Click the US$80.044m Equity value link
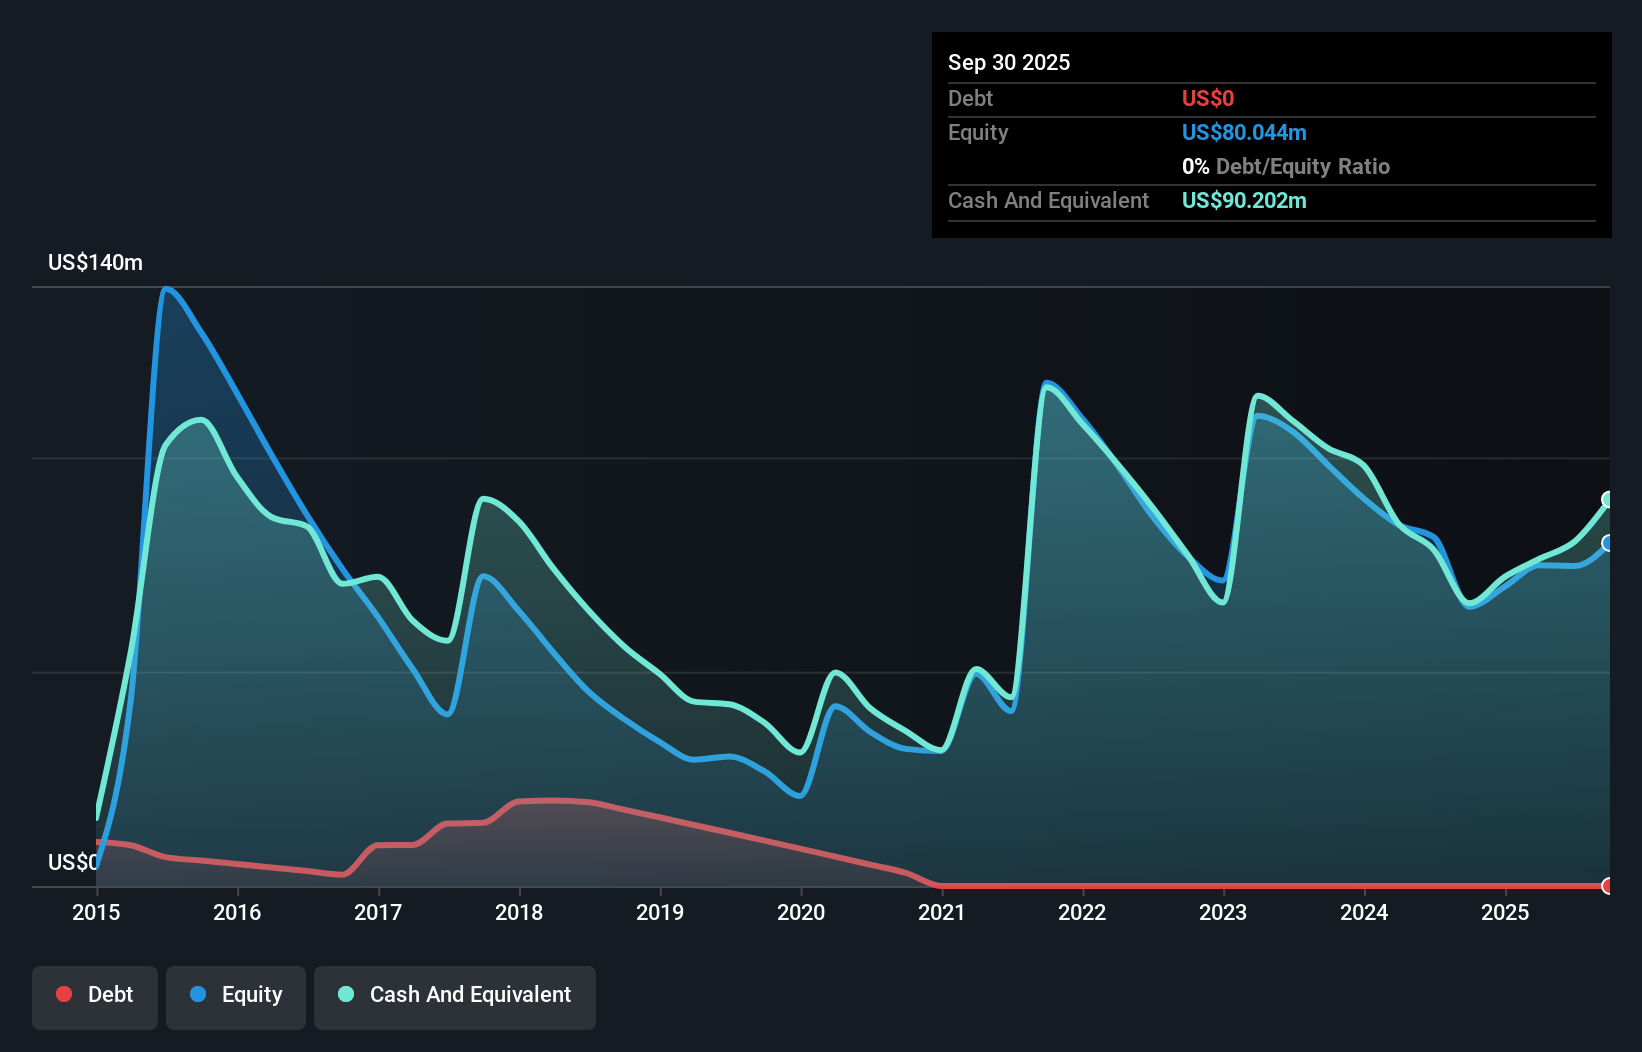The width and height of the screenshot is (1642, 1052). click(1244, 132)
